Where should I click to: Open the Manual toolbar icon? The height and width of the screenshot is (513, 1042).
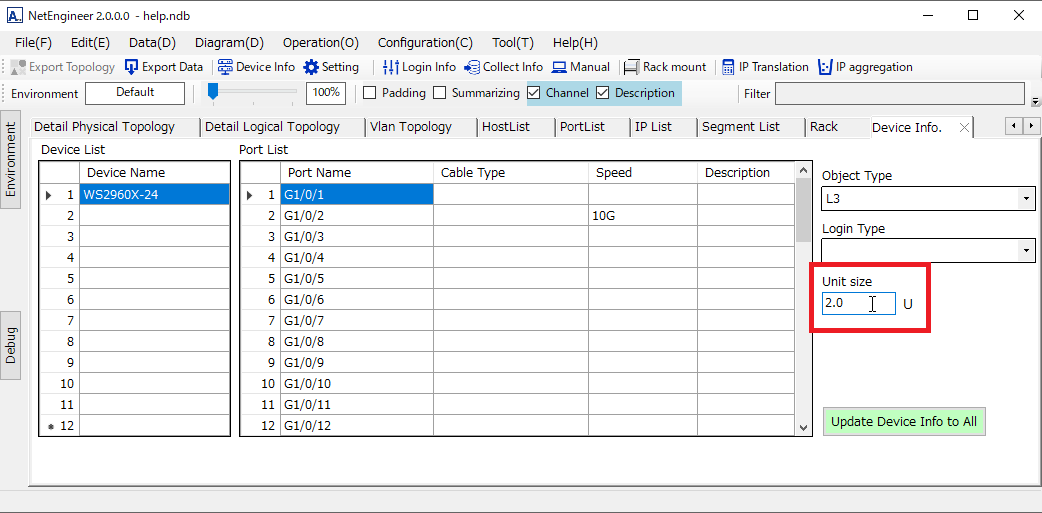tap(560, 67)
